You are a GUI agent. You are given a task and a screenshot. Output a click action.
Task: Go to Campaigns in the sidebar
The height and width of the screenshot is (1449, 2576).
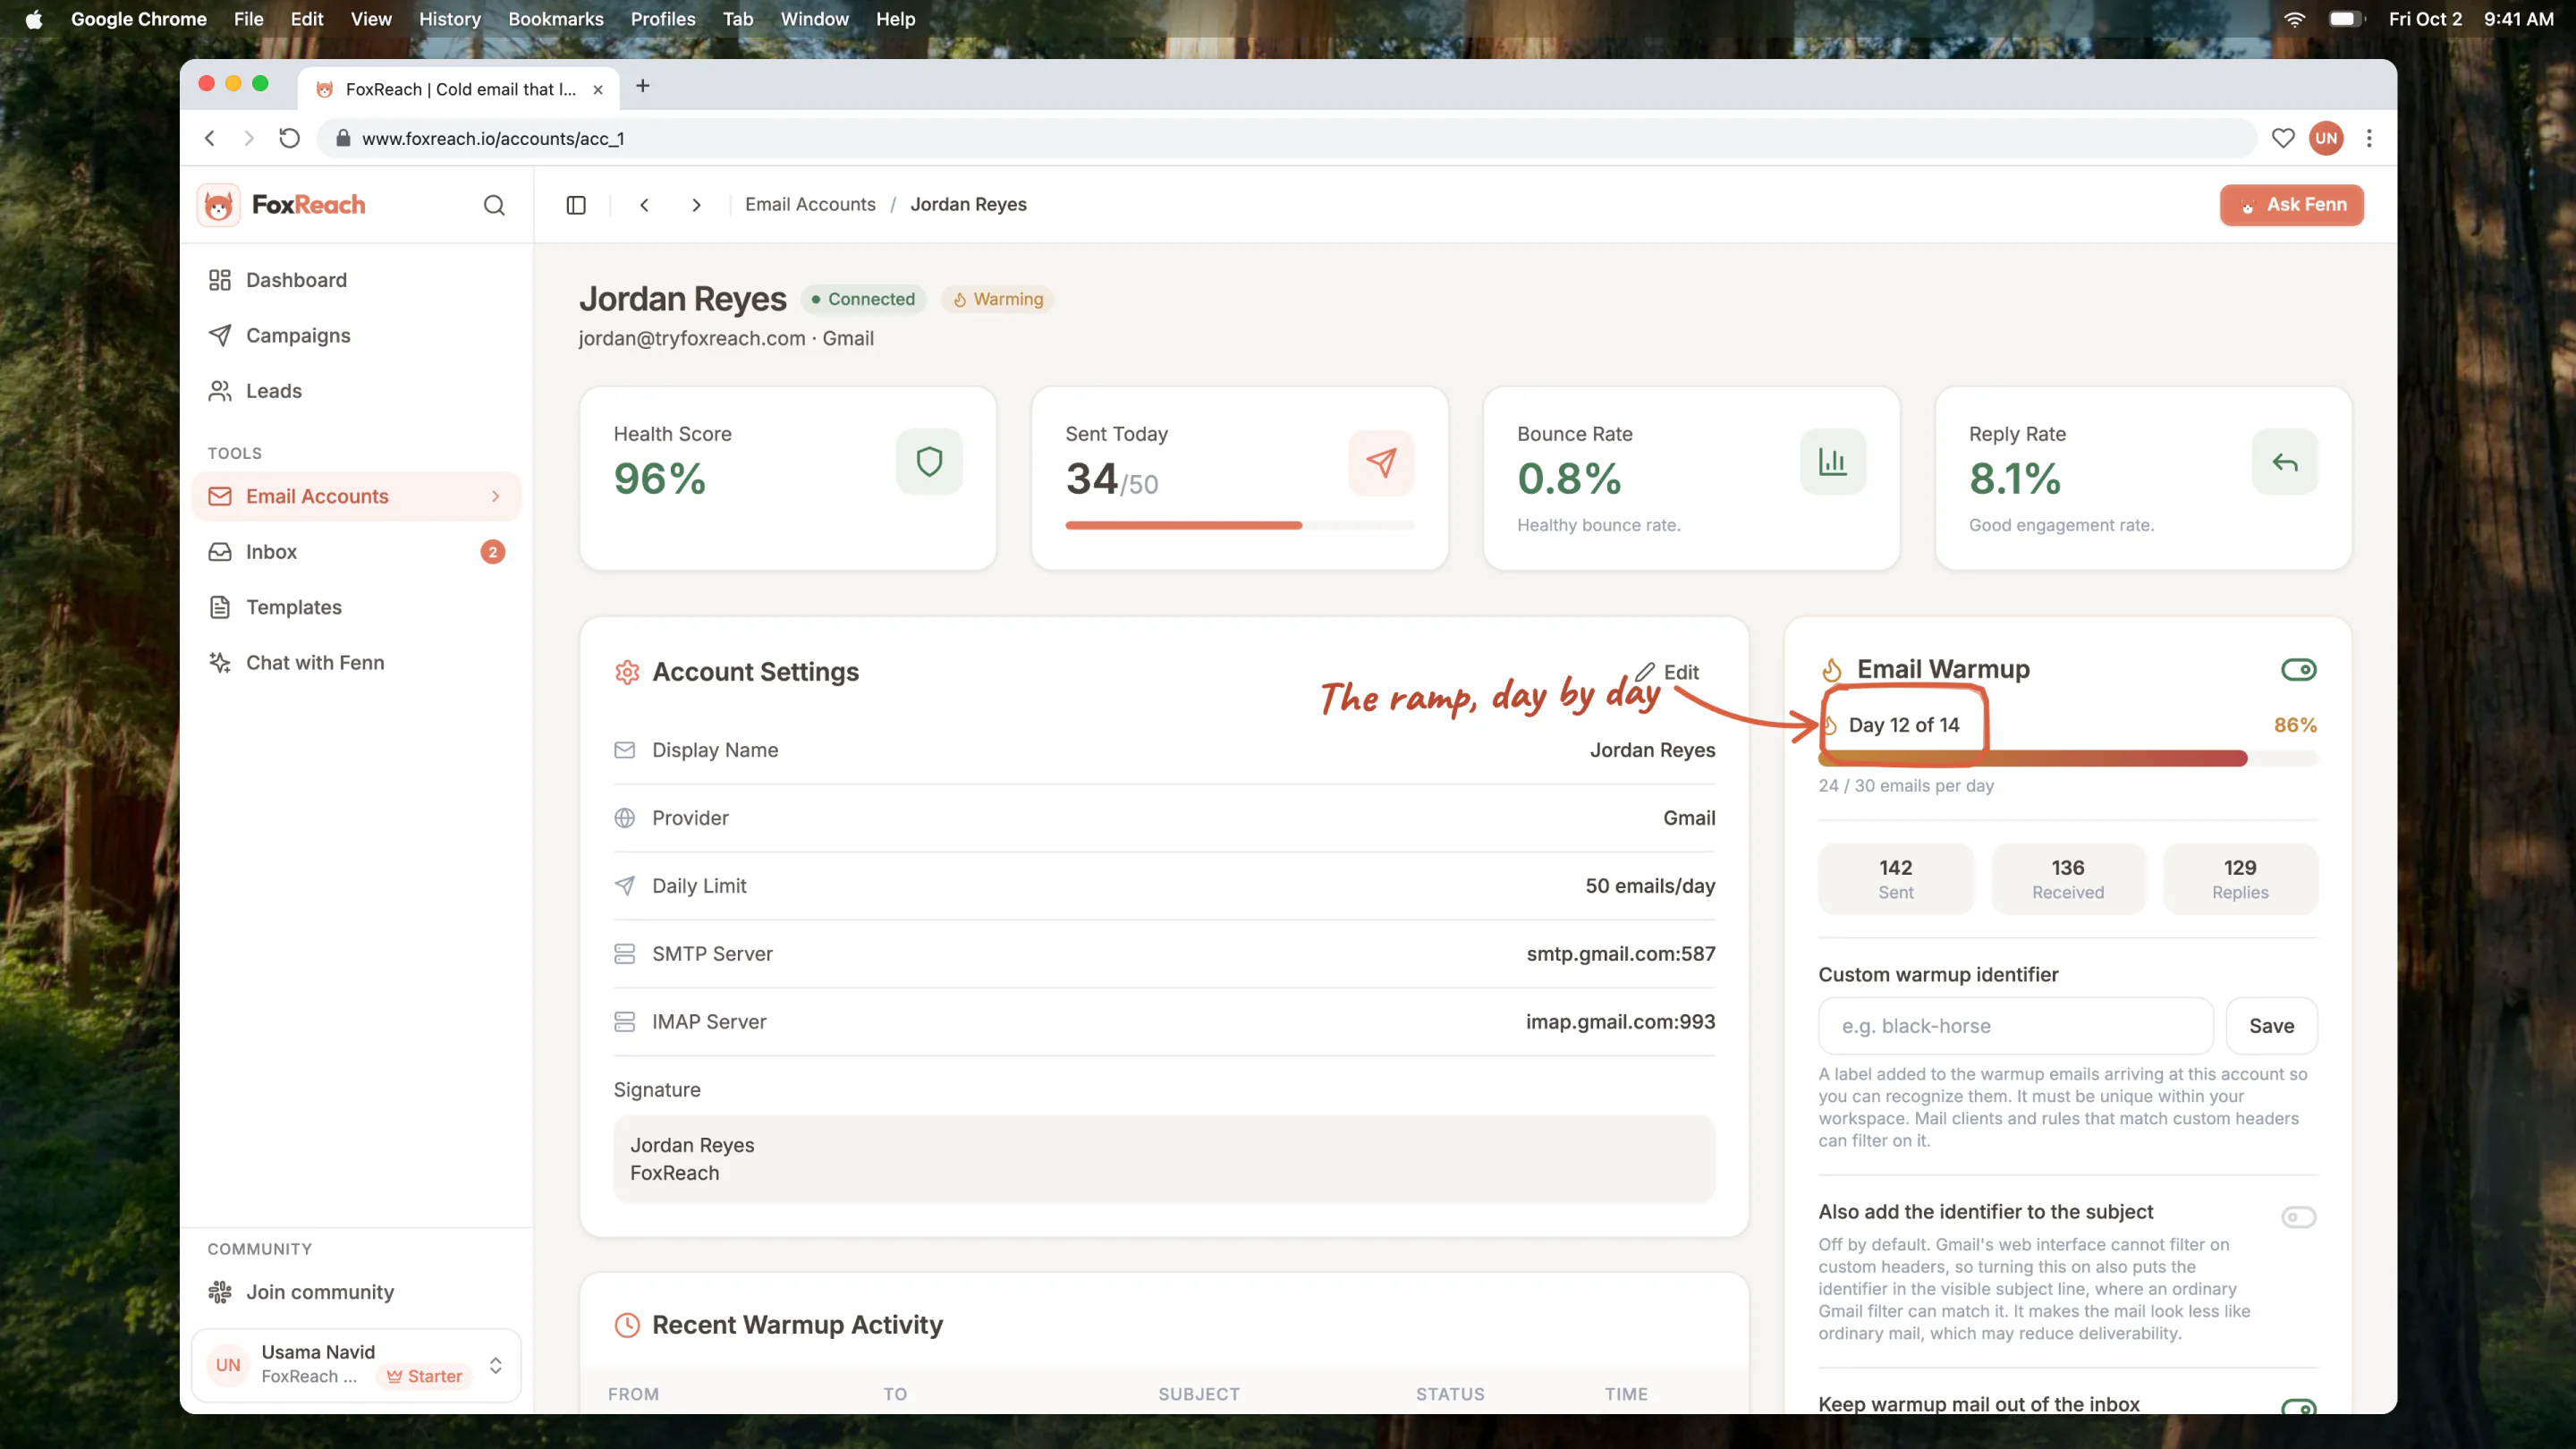tap(357, 335)
